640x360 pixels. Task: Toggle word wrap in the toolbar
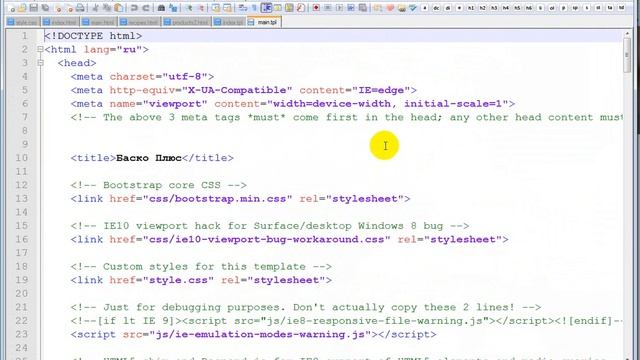(x=243, y=8)
